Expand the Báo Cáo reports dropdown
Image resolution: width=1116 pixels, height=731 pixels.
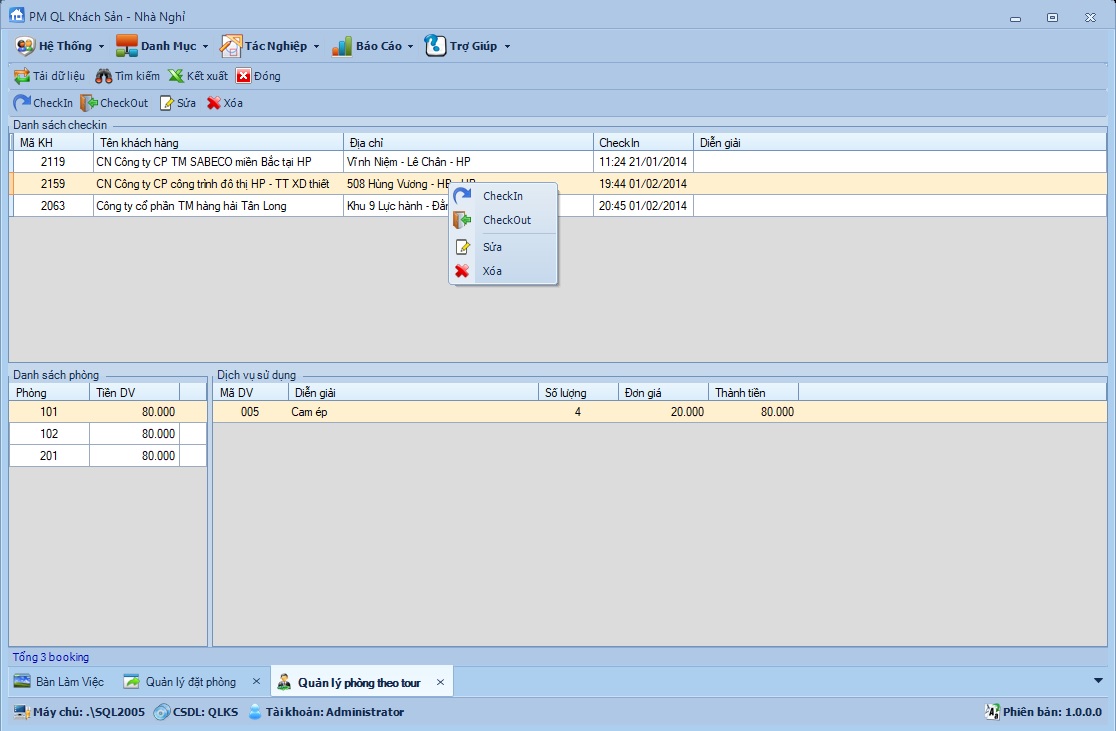(372, 46)
